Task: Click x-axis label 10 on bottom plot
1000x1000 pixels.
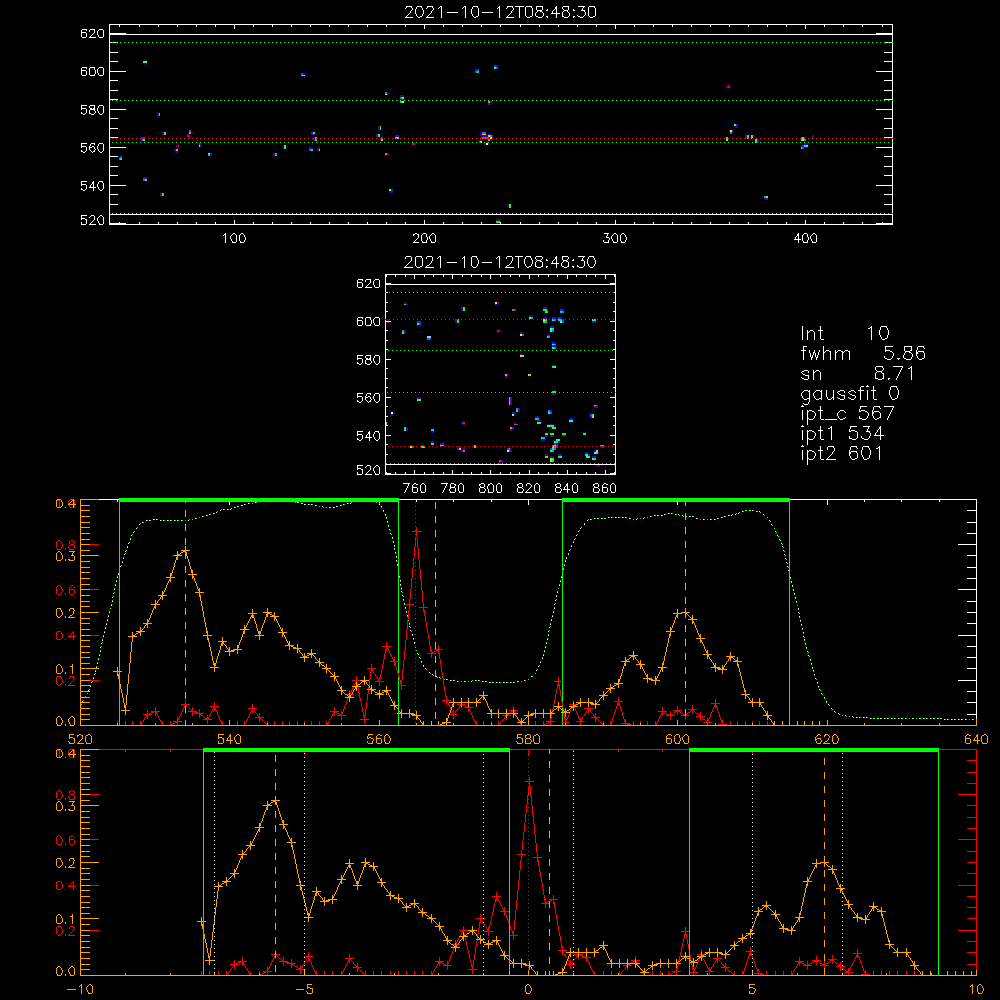Action: tap(976, 990)
